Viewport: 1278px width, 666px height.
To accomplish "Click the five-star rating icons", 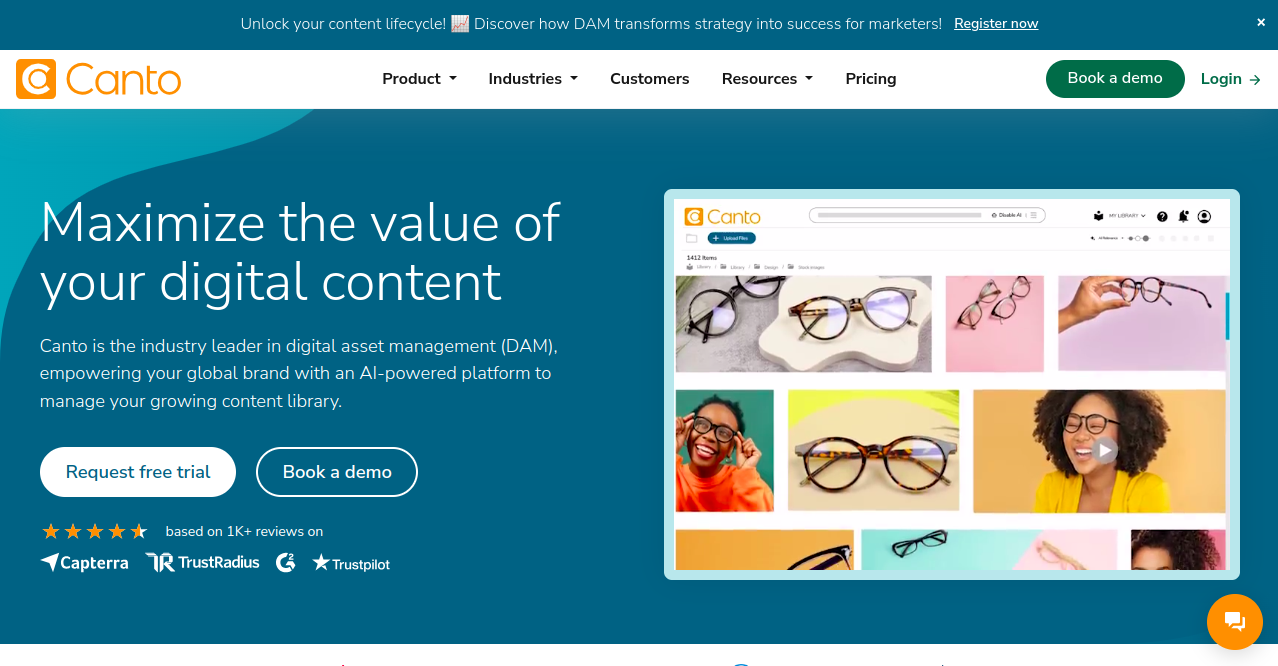I will click(94, 531).
